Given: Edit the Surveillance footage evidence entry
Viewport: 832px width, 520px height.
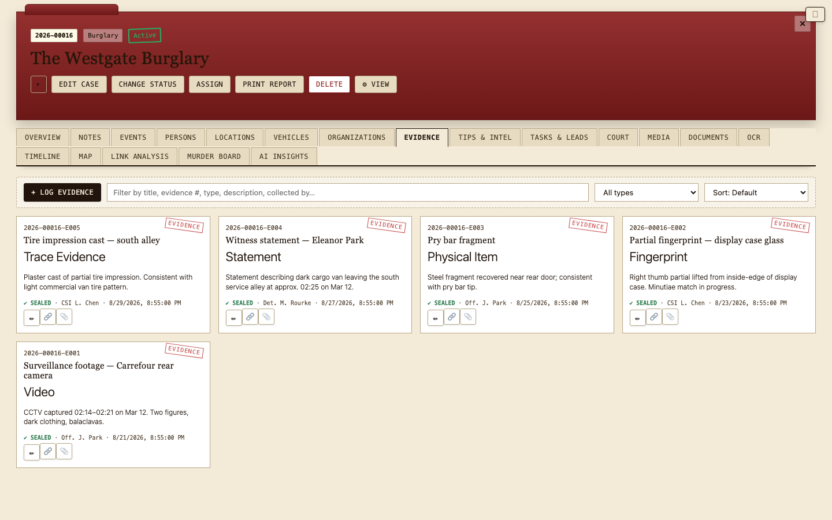Looking at the screenshot, I should [x=31, y=453].
